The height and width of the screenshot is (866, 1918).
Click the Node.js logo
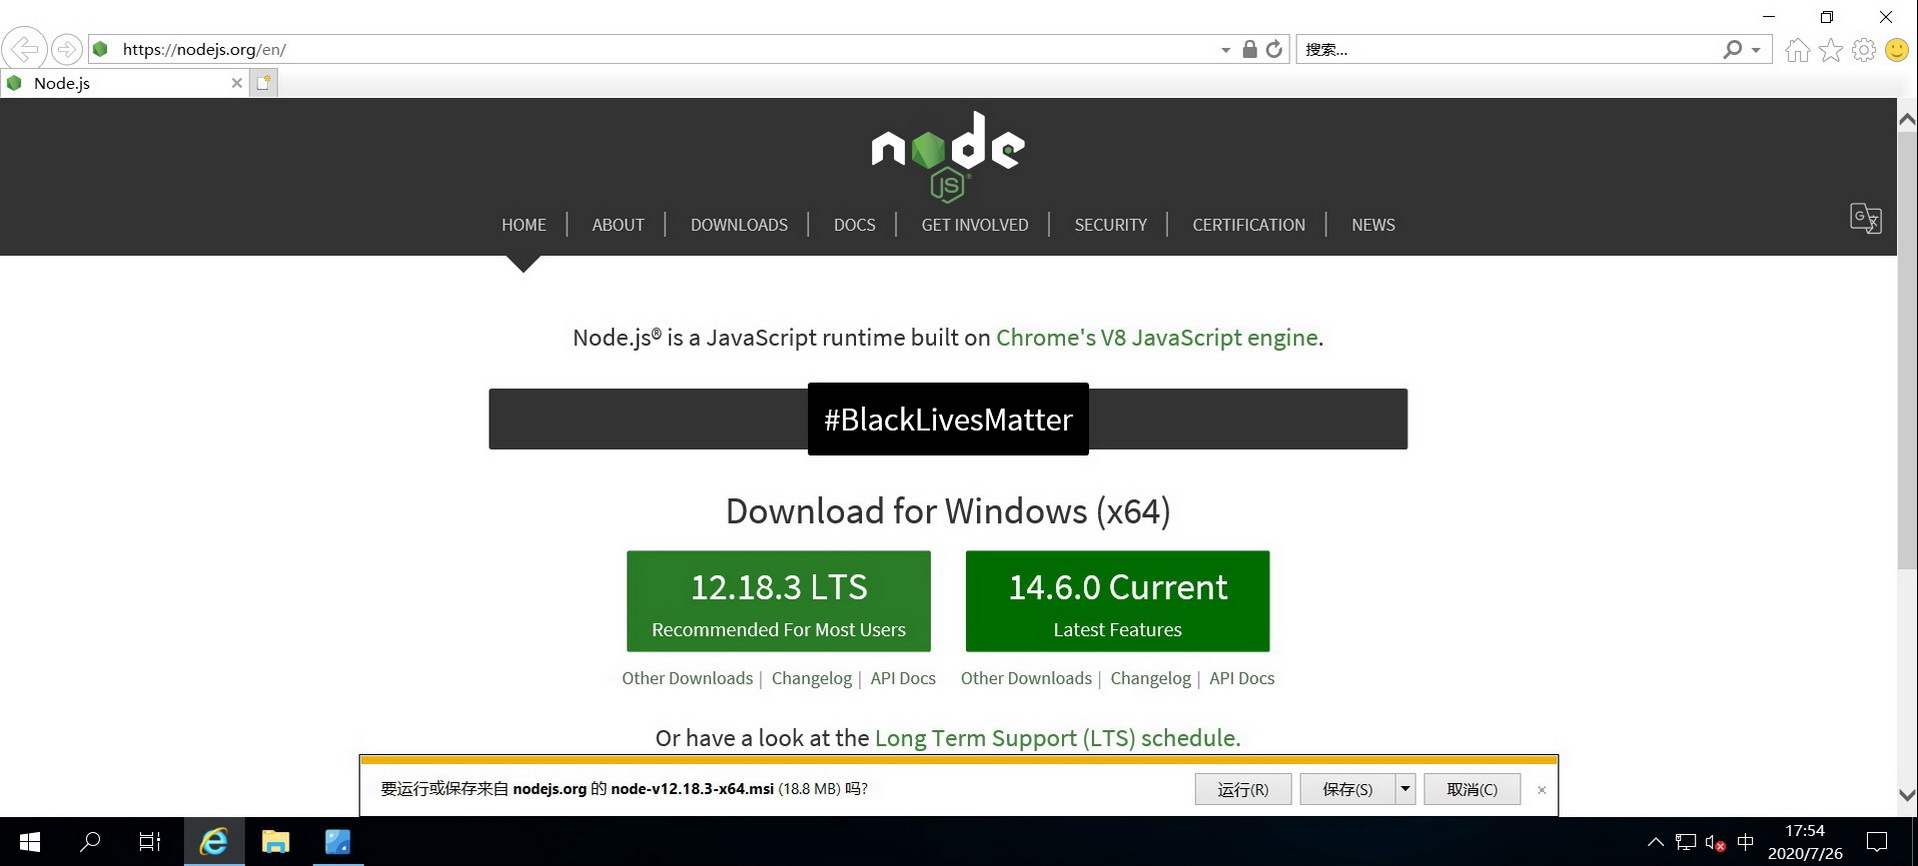click(x=948, y=157)
